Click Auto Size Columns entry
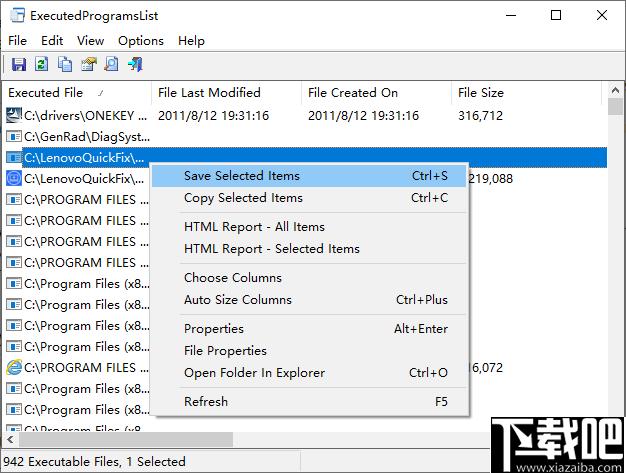626x473 pixels. tap(309, 300)
